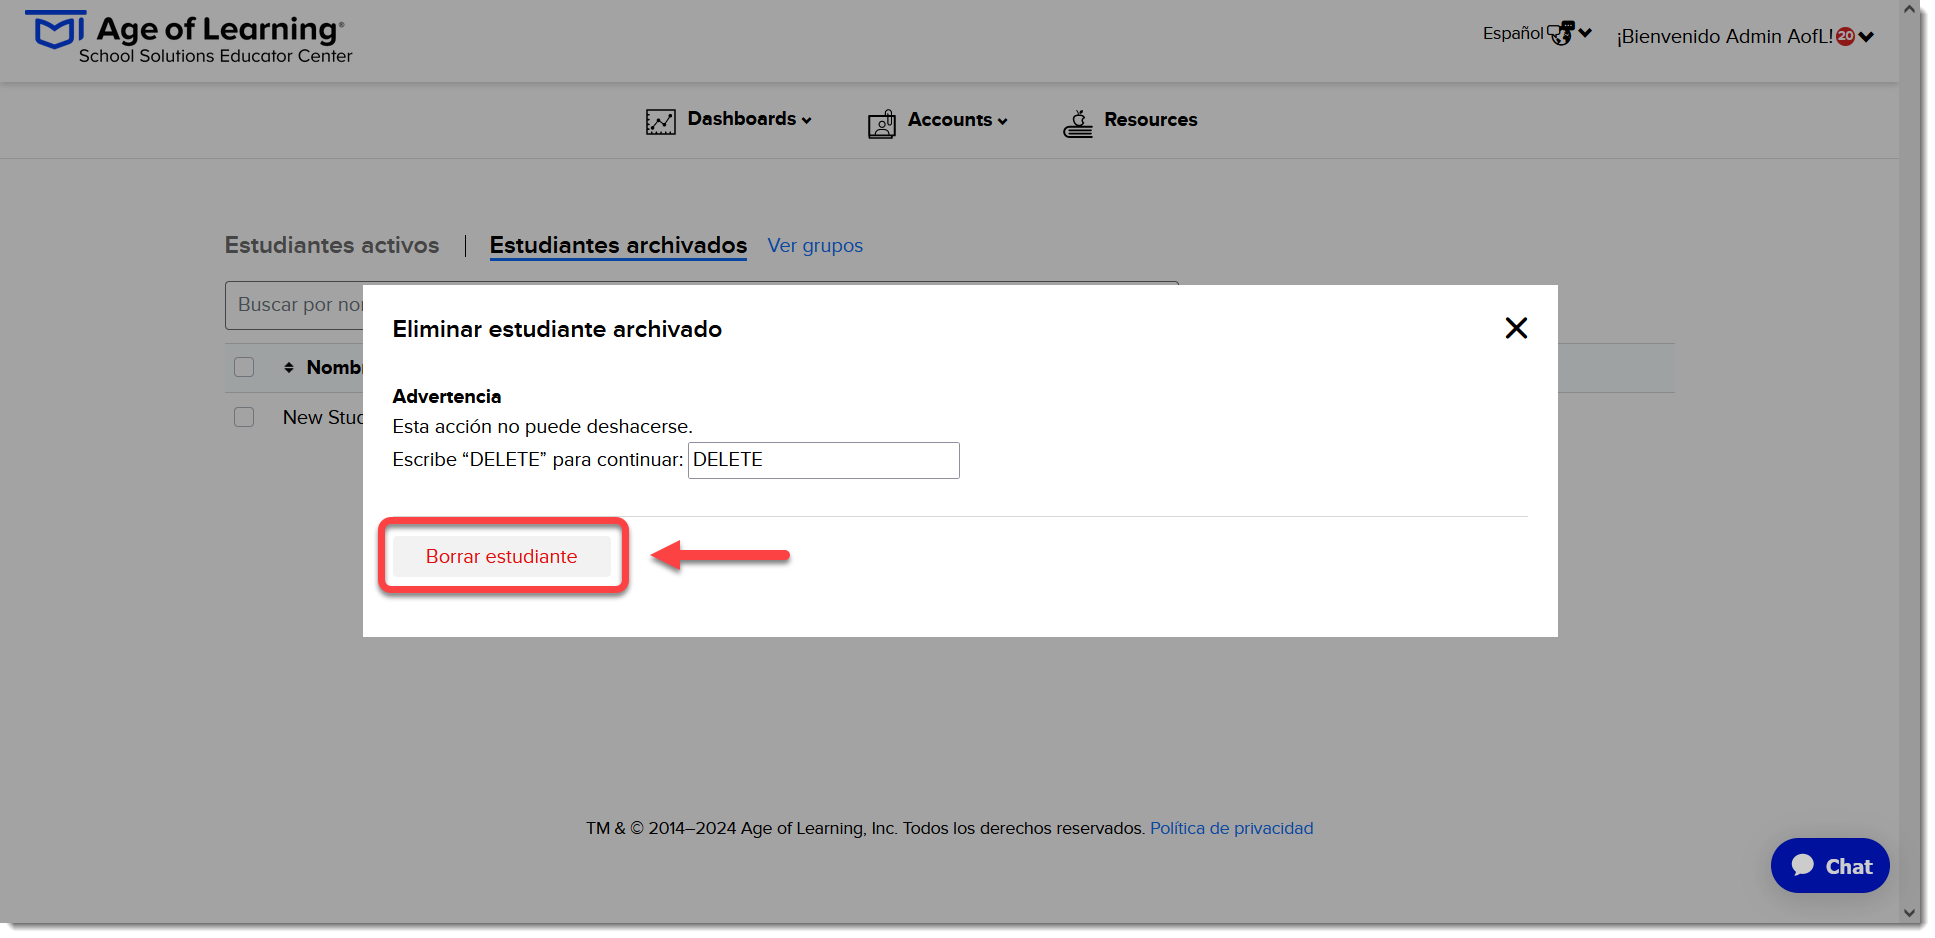Open the Política de privacidad link
1935x938 pixels.
click(1231, 828)
